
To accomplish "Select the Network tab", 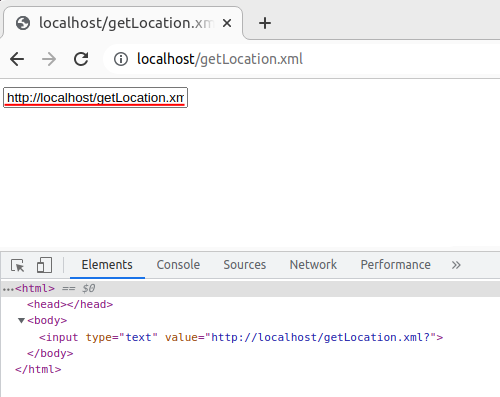I will point(313,265).
